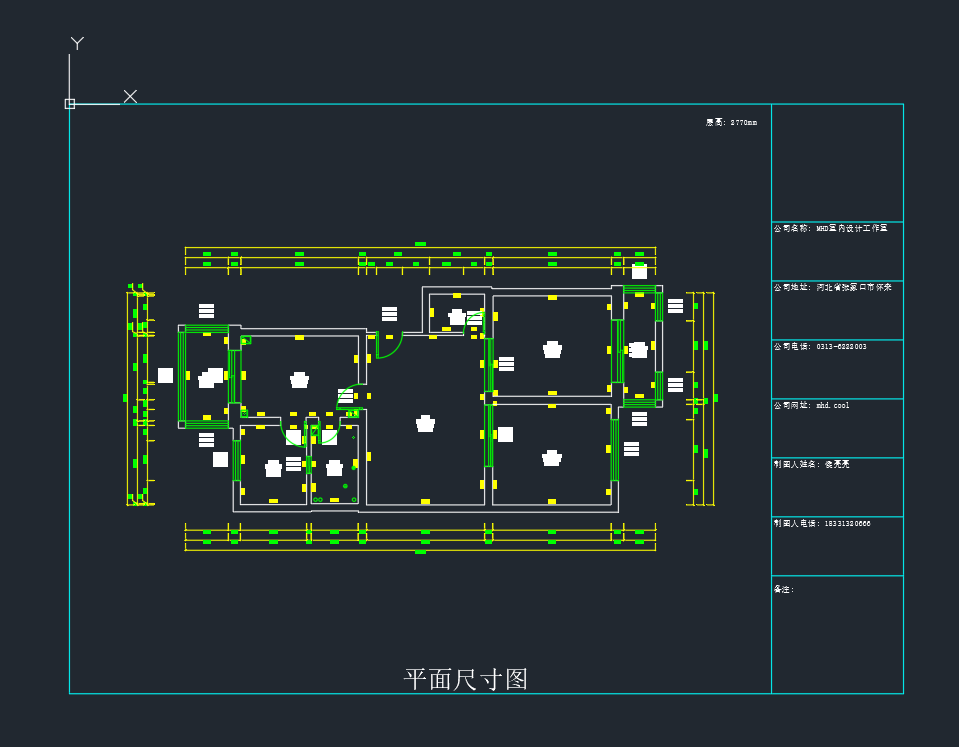Select the 制图人姓名 drafter name text
Screen dimensions: 959x747
816,464
